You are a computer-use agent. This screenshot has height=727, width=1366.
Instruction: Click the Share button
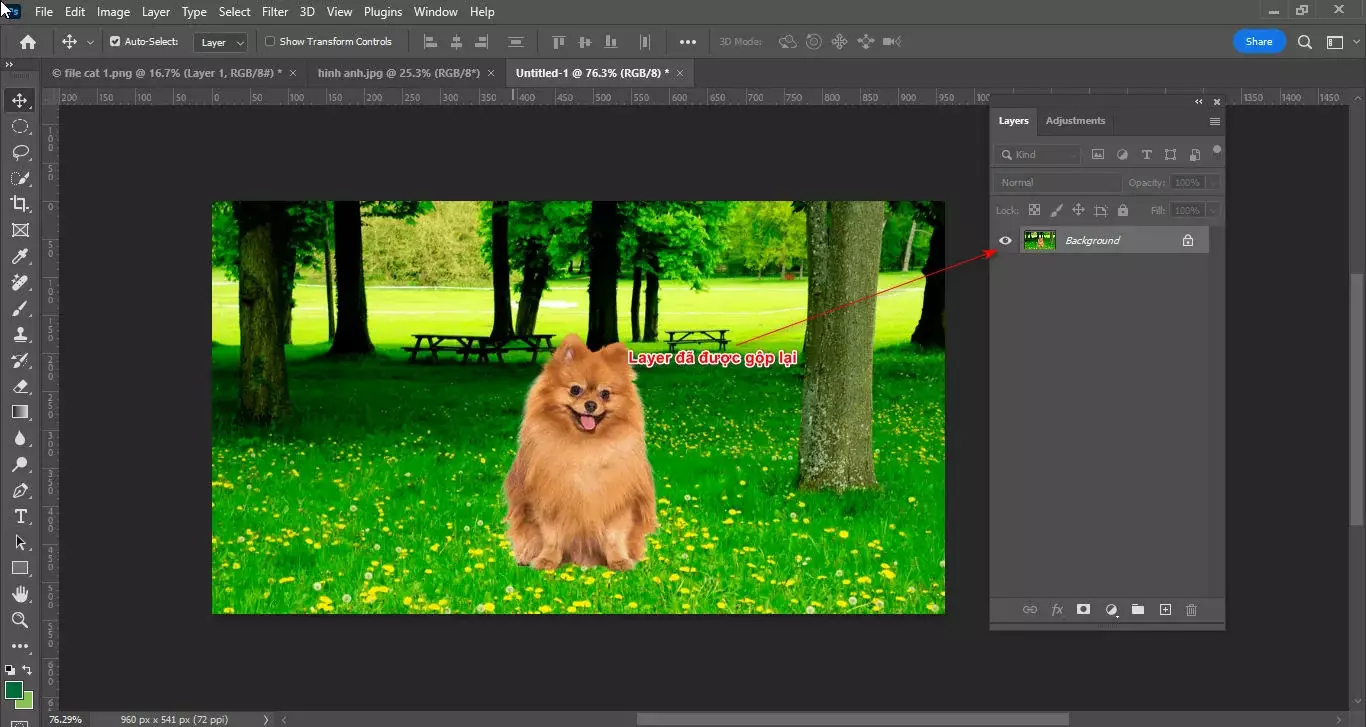coord(1259,41)
